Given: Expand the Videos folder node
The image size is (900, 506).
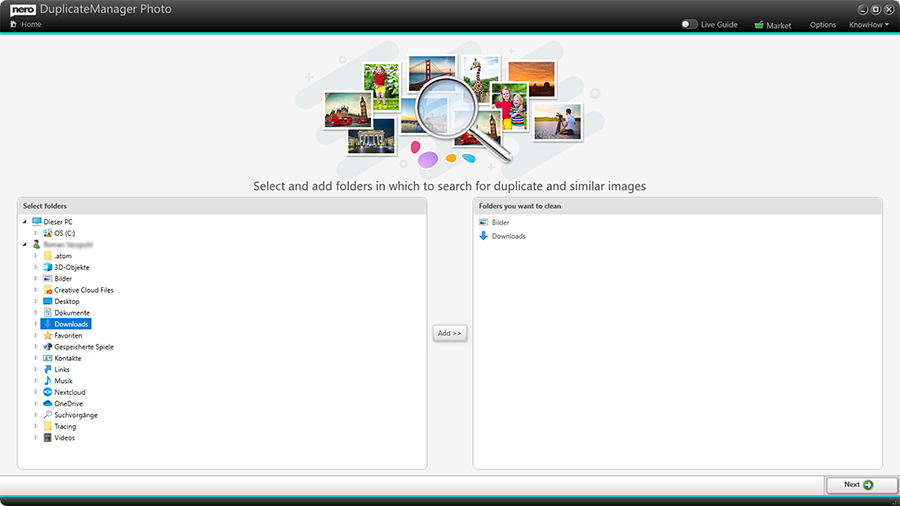Looking at the screenshot, I should click(36, 438).
